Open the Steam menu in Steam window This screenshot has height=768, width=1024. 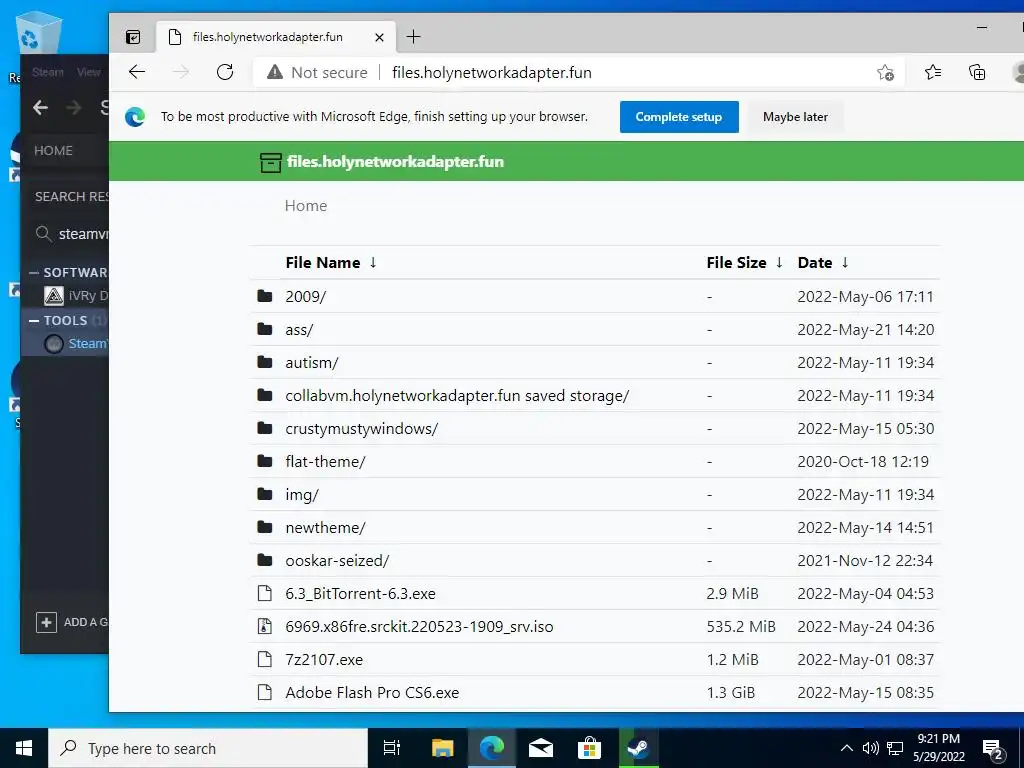coord(48,72)
